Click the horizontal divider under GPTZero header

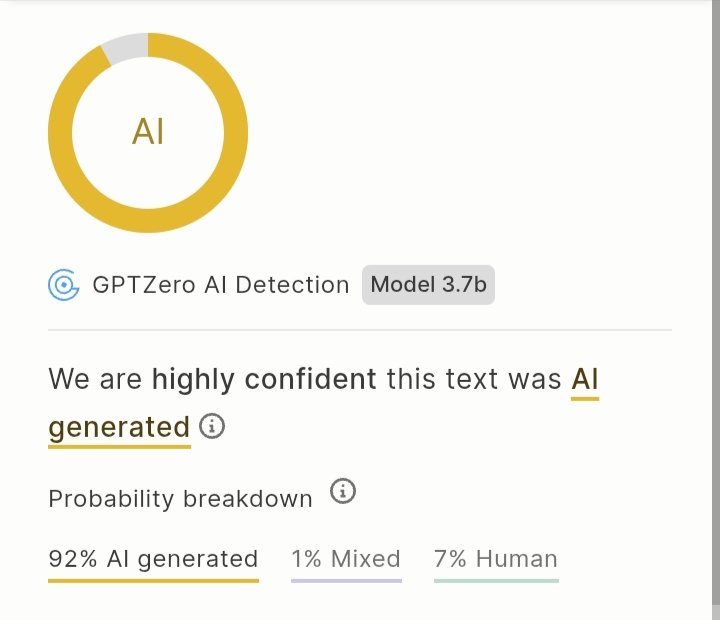point(360,330)
